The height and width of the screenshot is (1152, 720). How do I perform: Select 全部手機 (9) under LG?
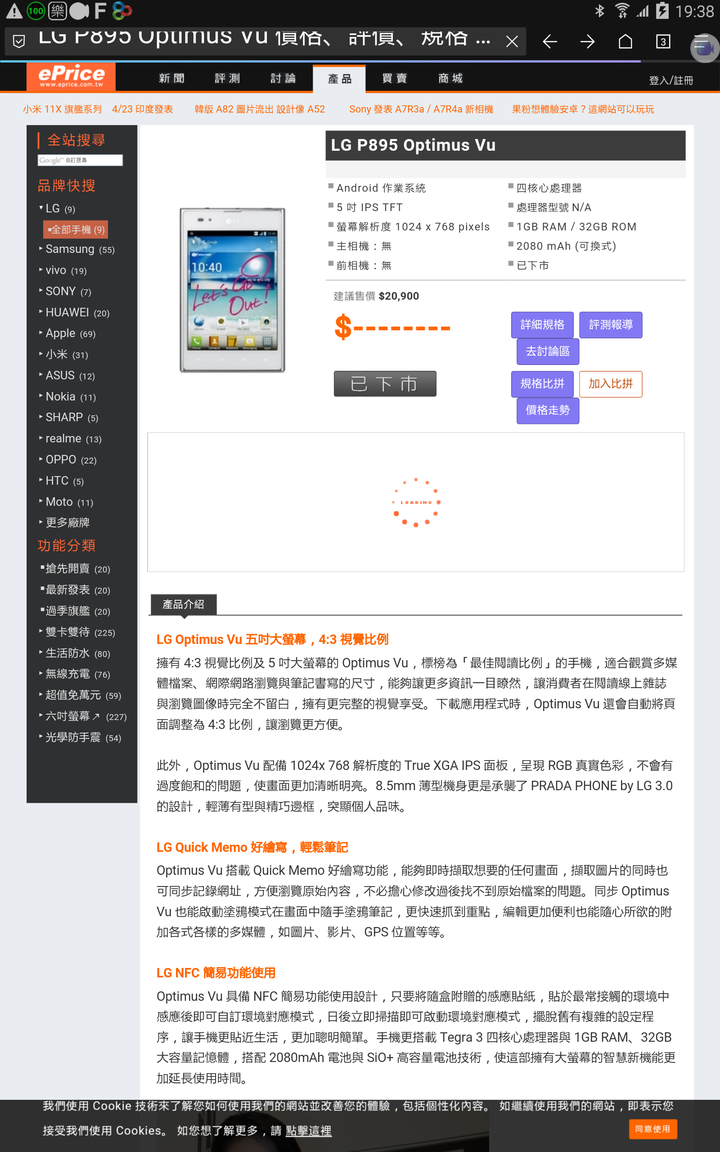point(76,229)
